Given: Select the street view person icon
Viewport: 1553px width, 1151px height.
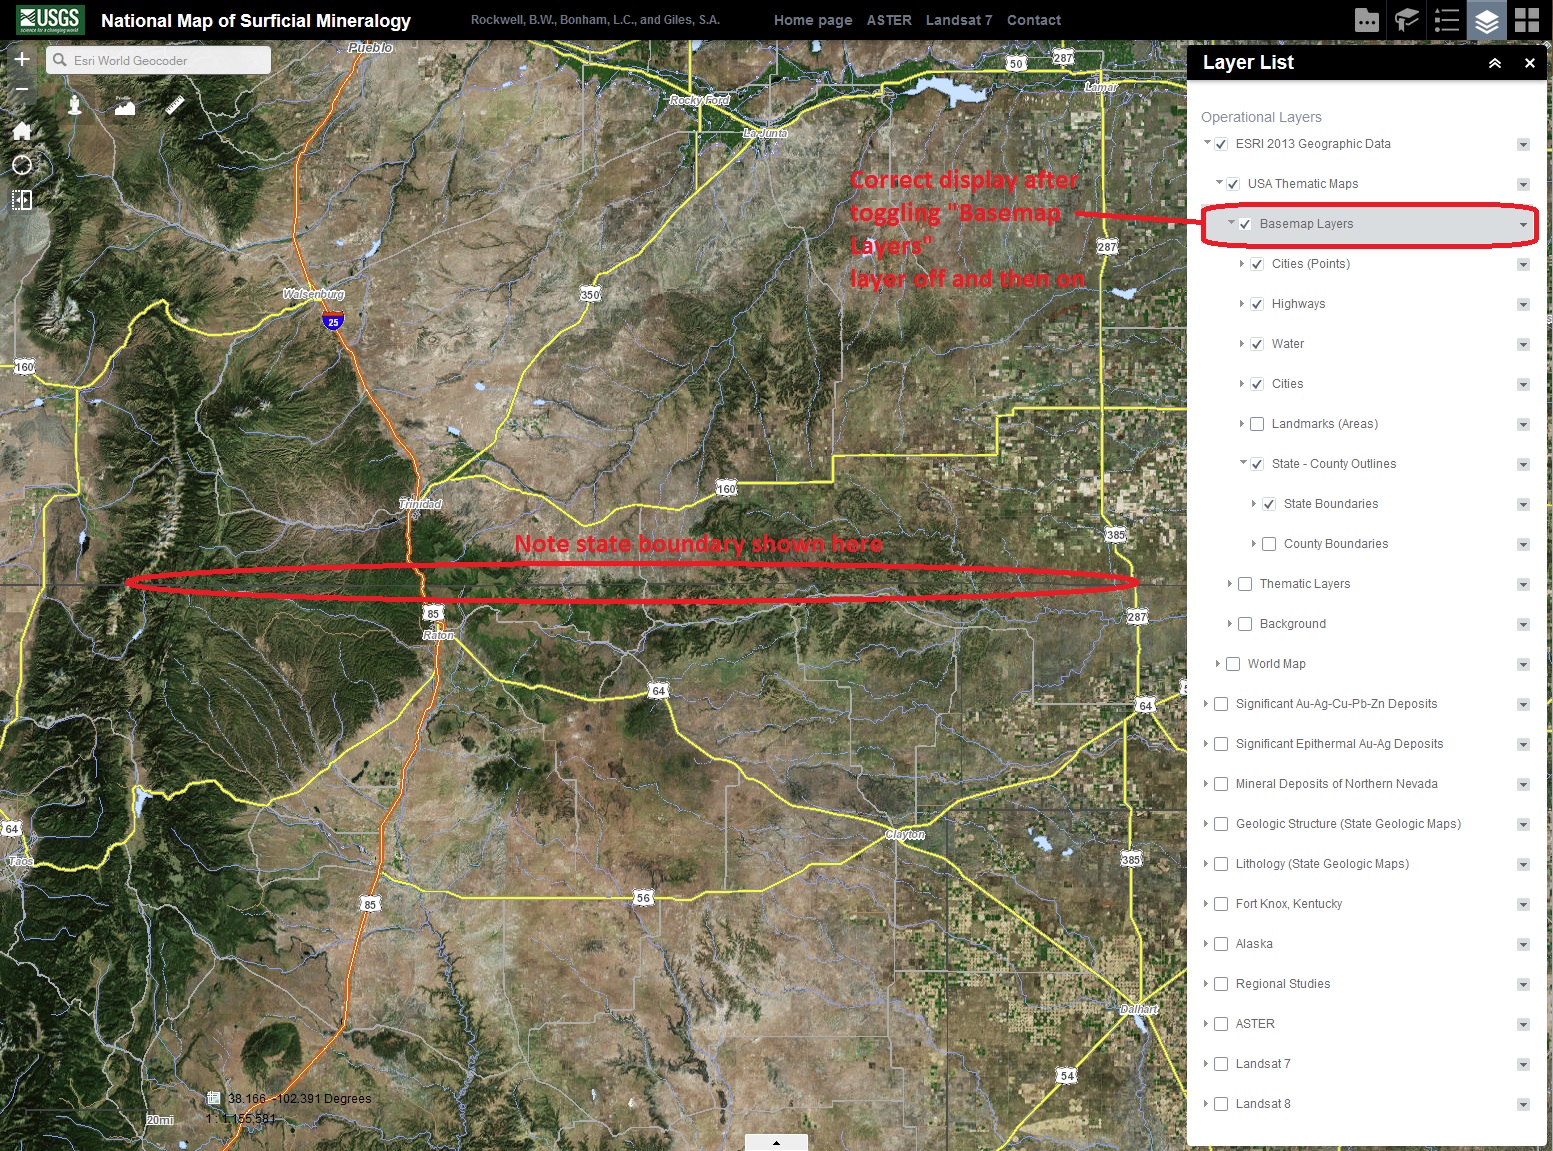Looking at the screenshot, I should (x=75, y=105).
